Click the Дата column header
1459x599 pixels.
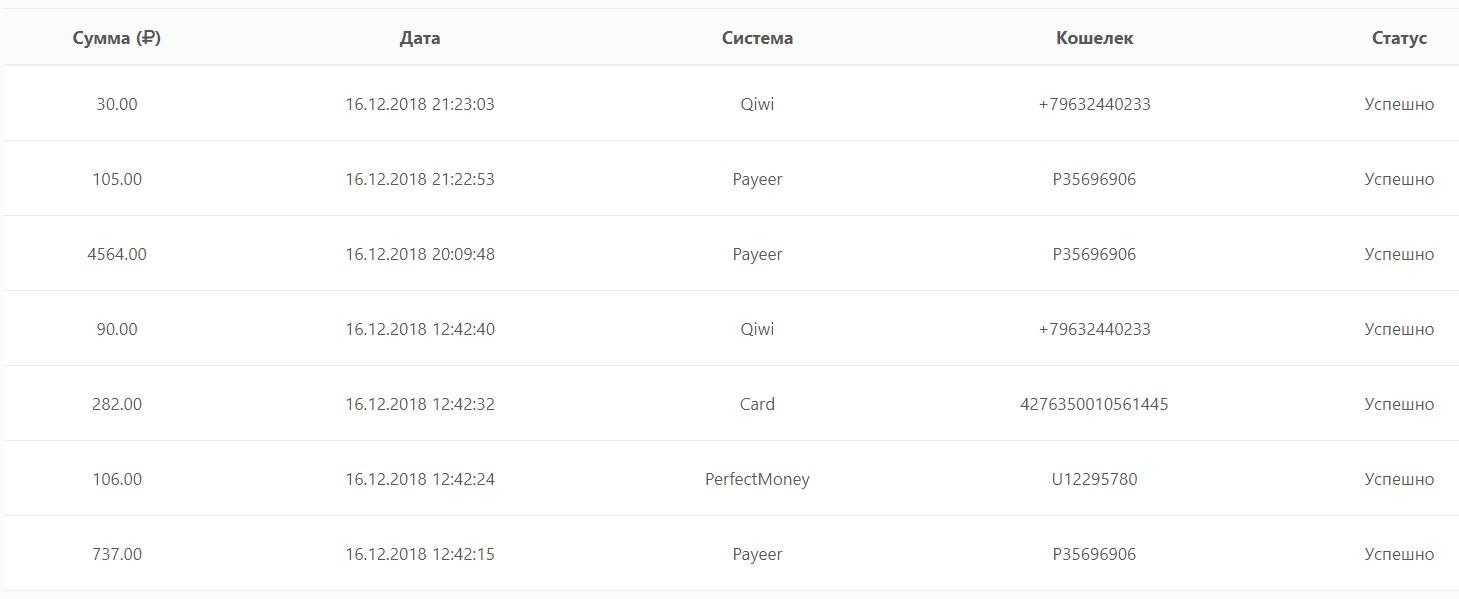coord(420,38)
